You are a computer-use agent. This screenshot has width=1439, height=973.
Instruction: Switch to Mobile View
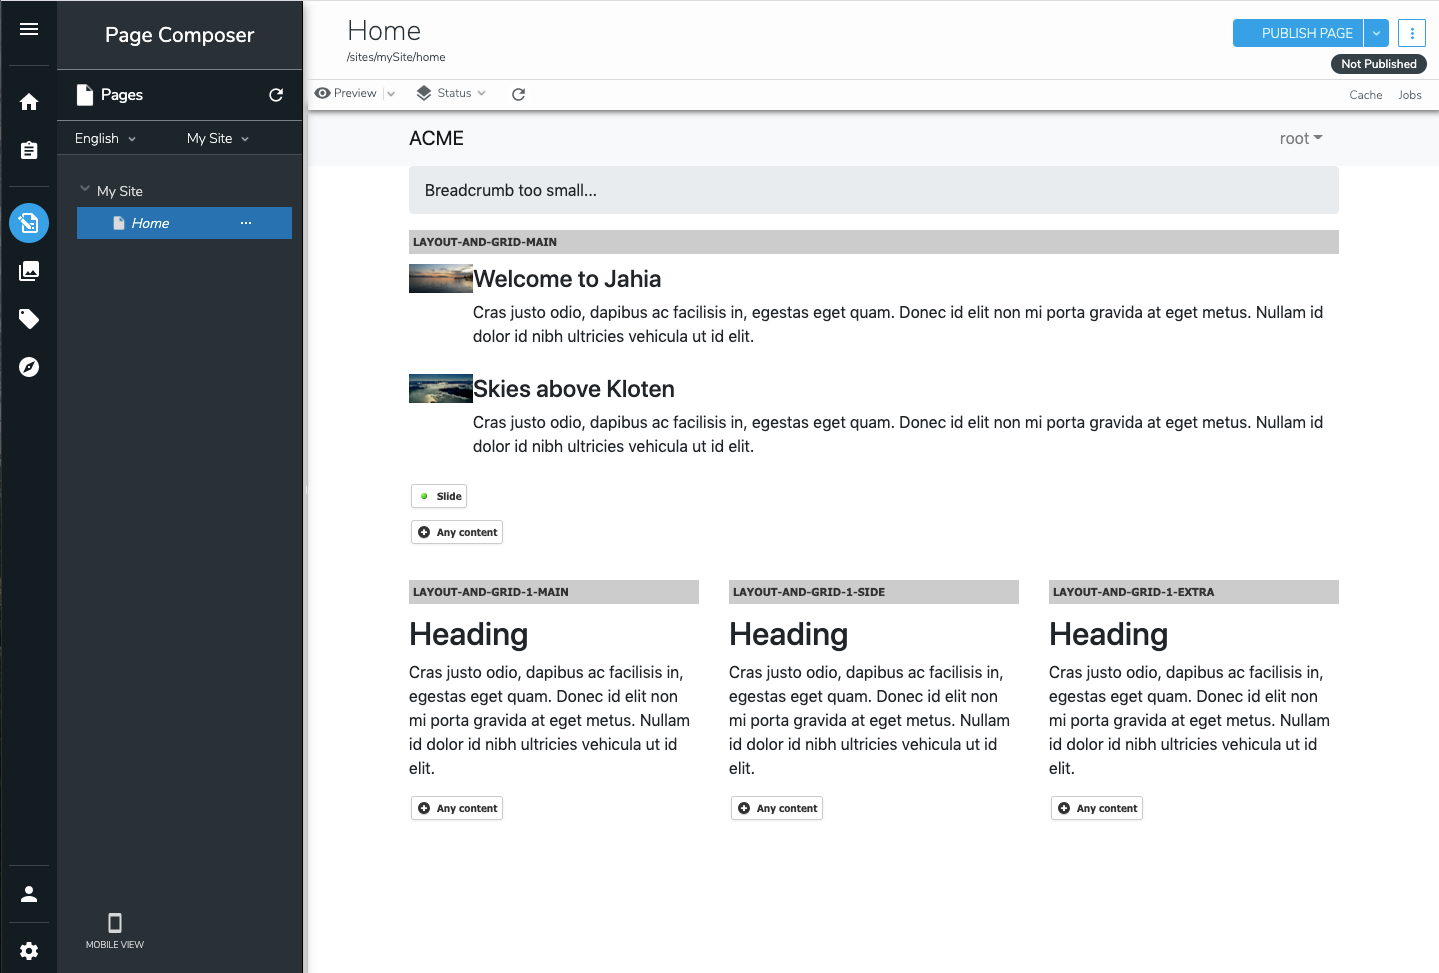[x=115, y=930]
